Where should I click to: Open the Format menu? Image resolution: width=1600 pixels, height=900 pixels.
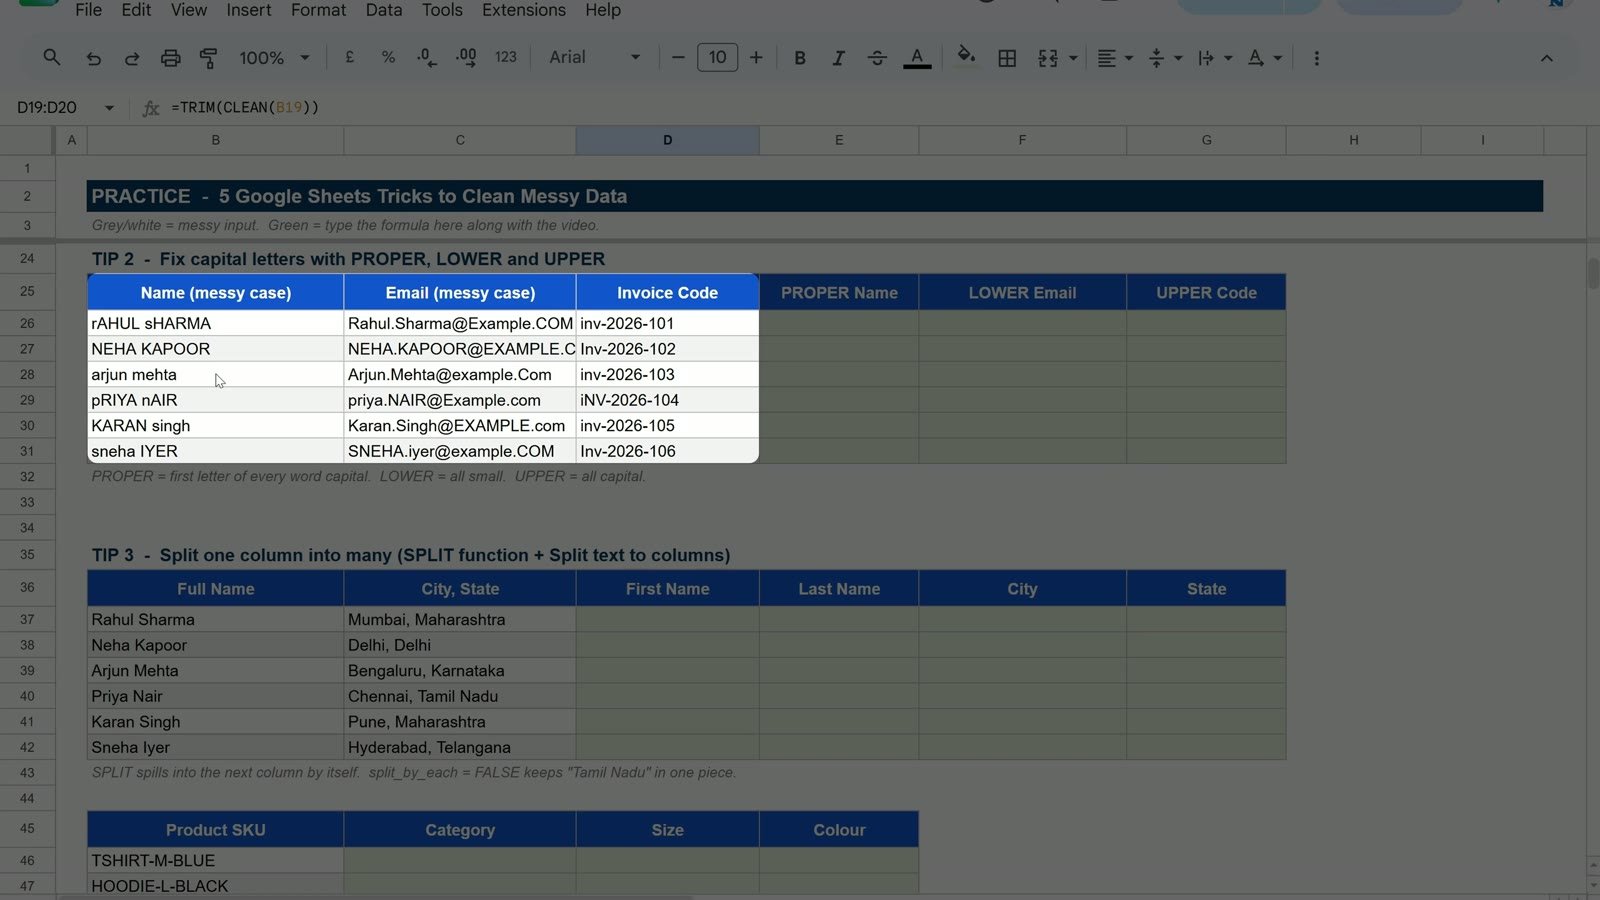318,10
